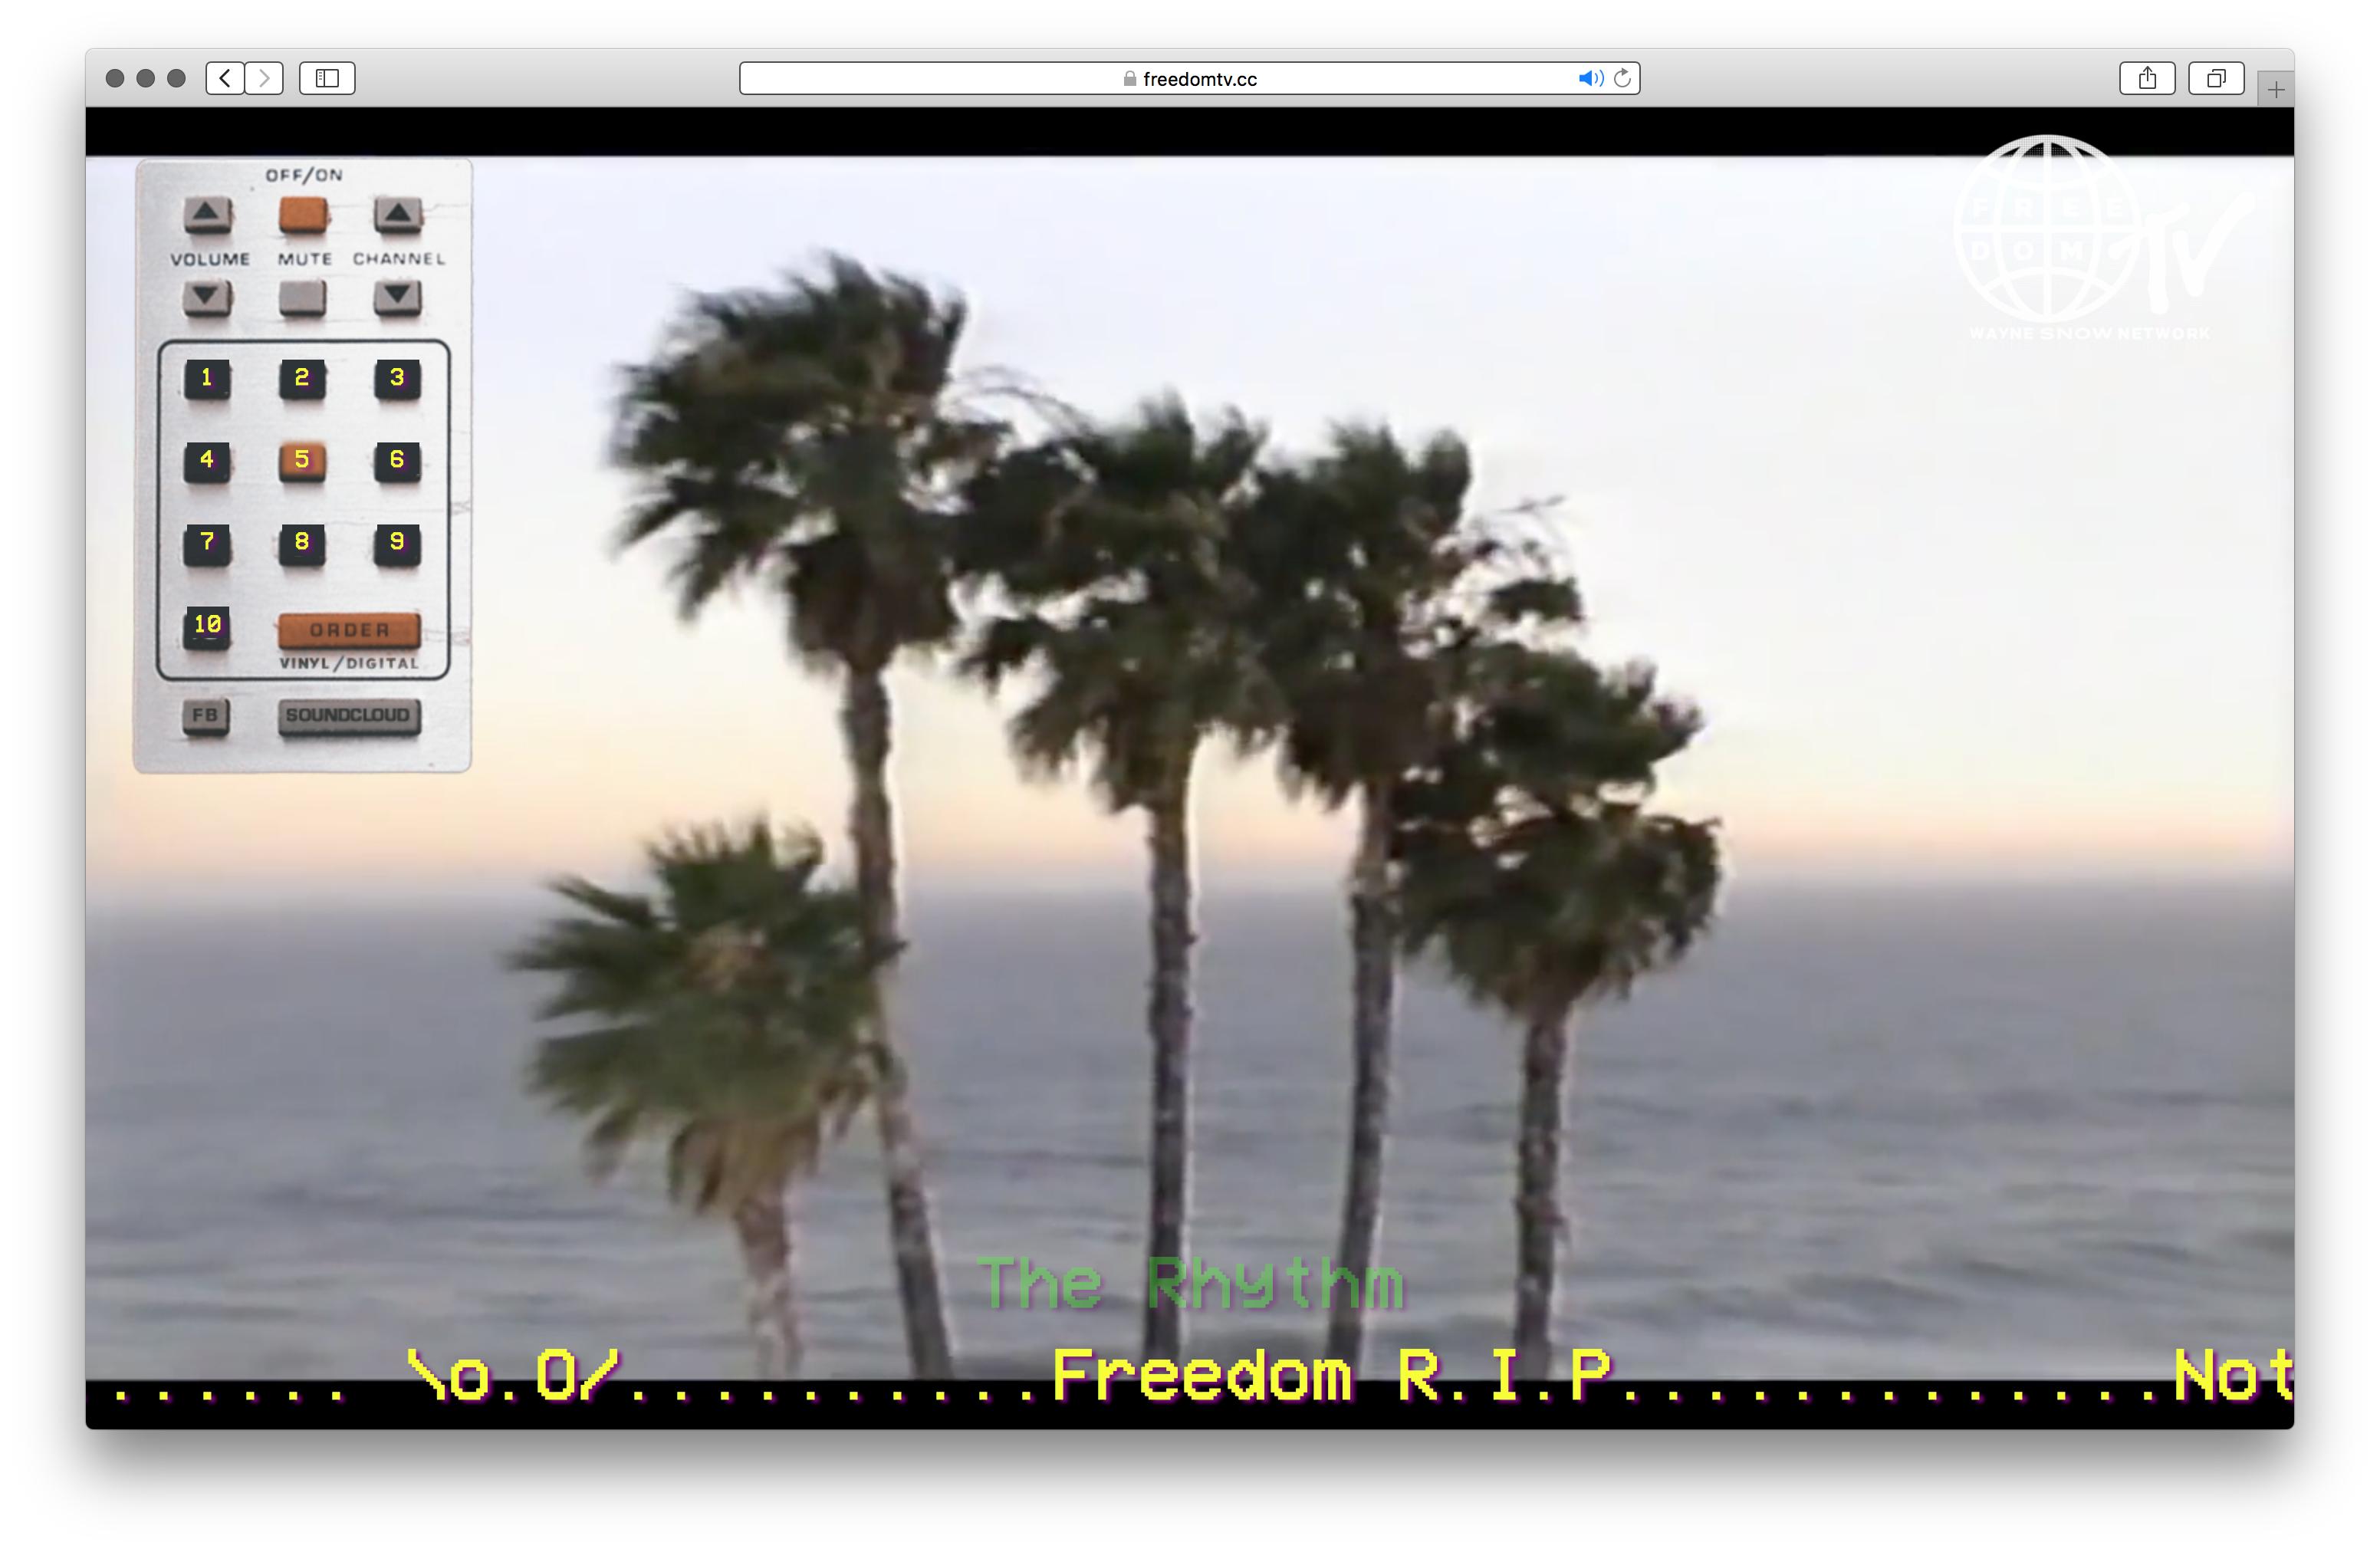Reload the page in Safari
2380x1552 pixels.
tap(1623, 78)
